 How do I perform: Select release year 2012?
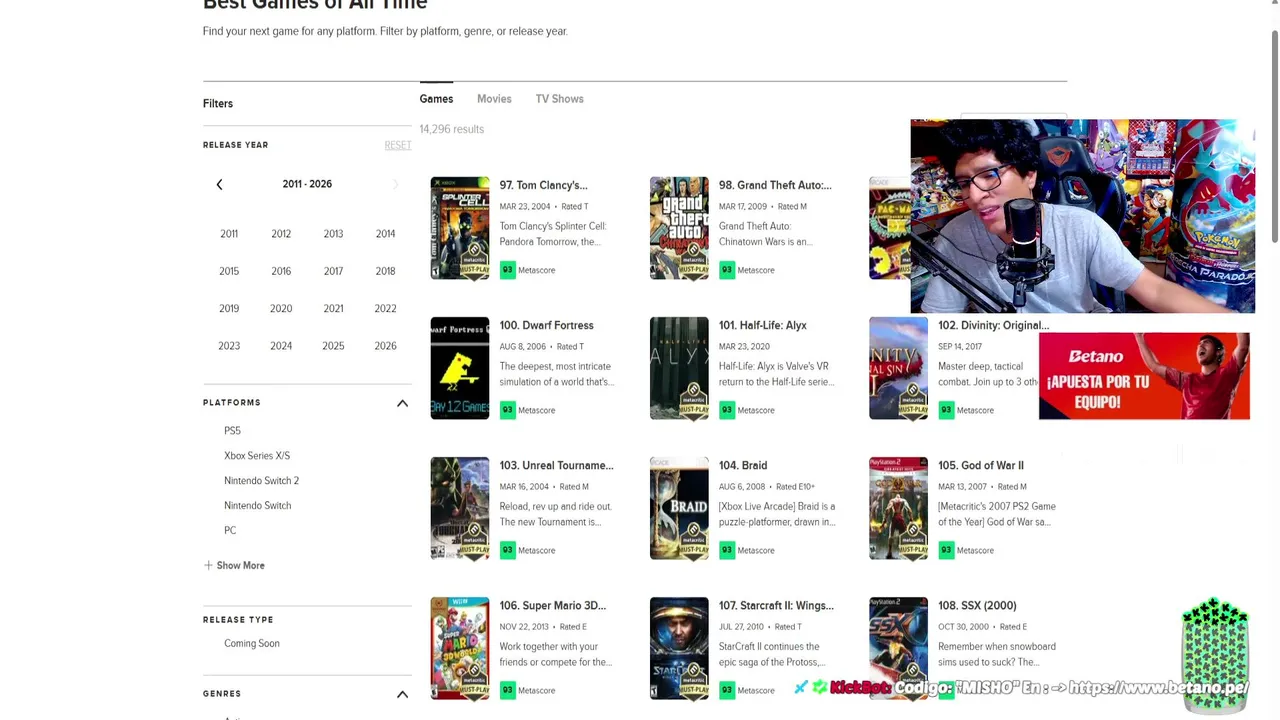(281, 234)
